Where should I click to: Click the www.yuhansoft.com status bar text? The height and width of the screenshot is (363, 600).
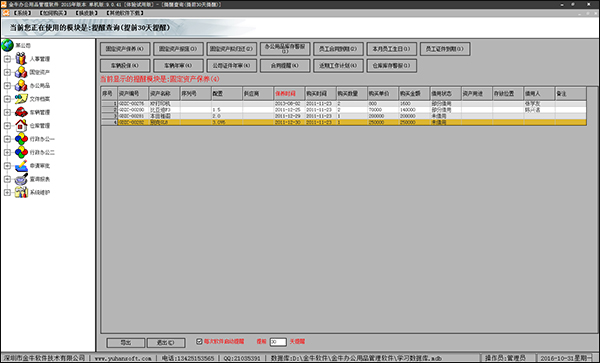(123, 358)
